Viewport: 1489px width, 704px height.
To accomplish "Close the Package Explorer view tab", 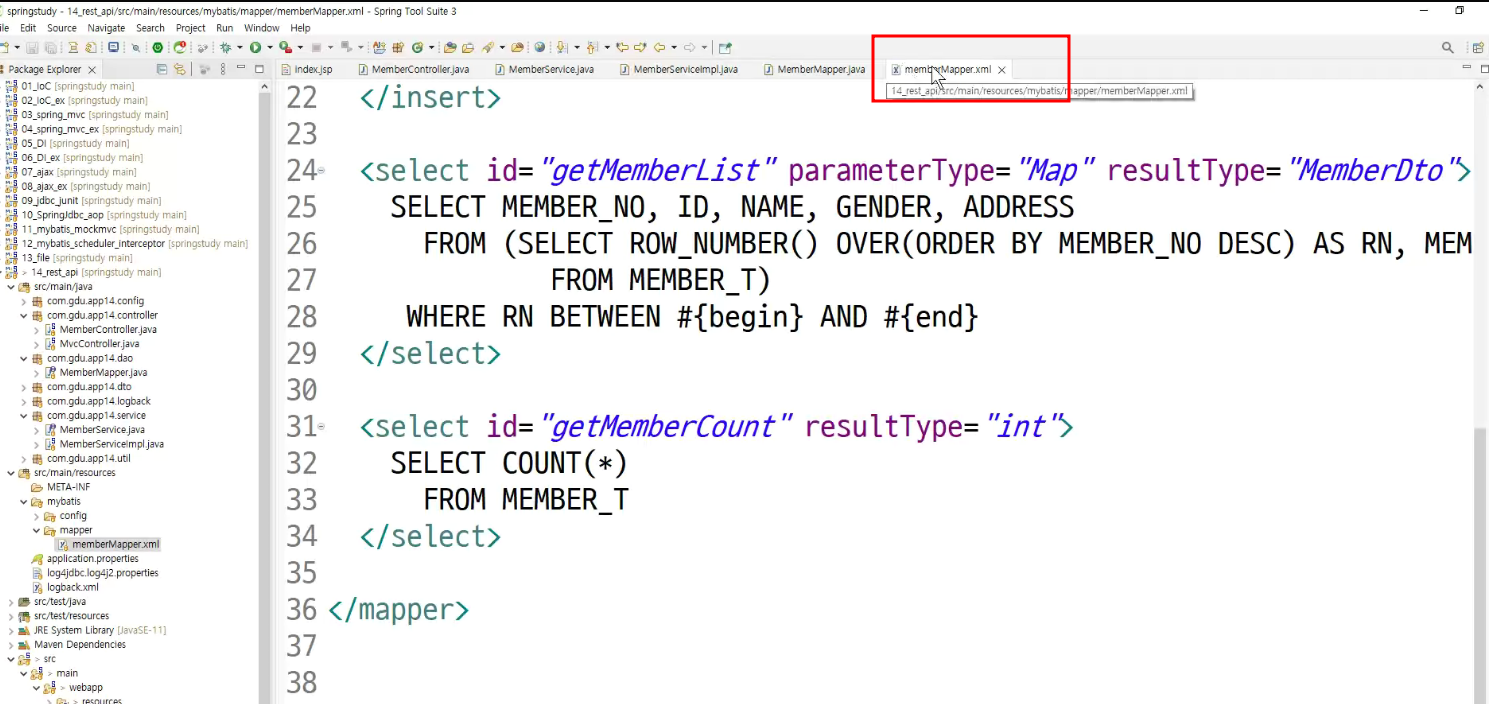I will click(x=92, y=70).
